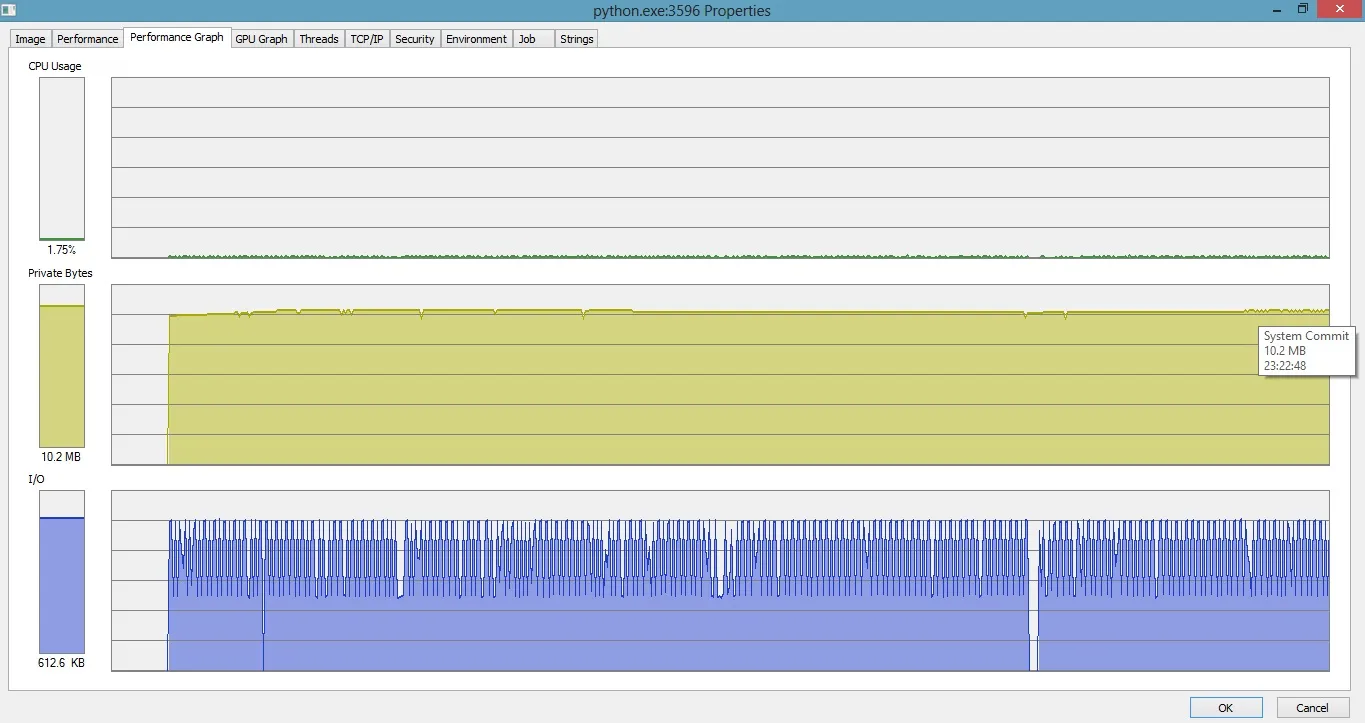This screenshot has height=723, width=1365.
Task: Click the CPU Usage level bar
Action: pos(62,159)
